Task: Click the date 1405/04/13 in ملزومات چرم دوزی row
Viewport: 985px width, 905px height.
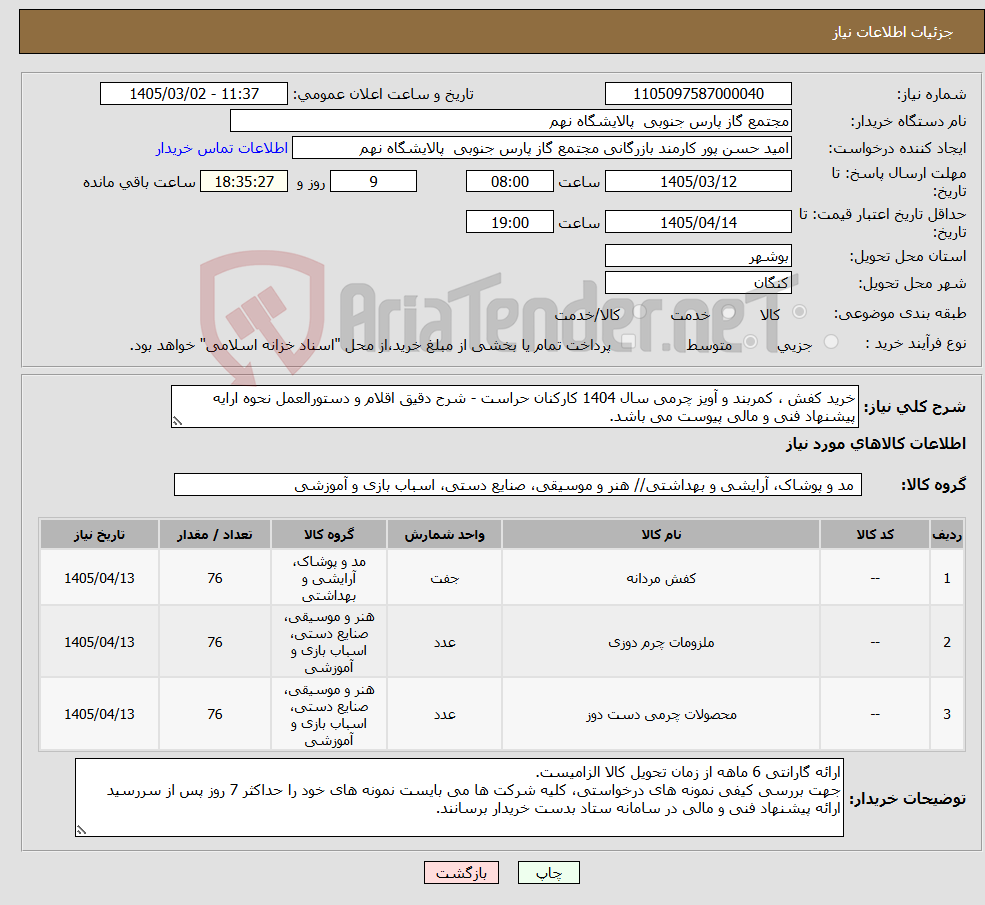Action: [x=99, y=642]
